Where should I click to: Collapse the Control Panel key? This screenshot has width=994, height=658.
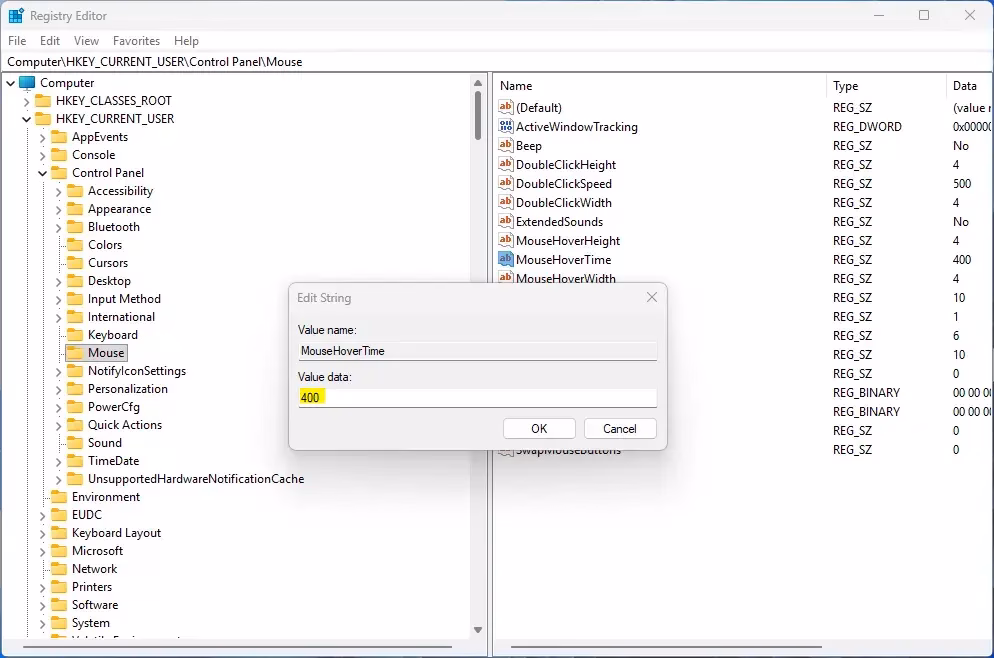[43, 173]
